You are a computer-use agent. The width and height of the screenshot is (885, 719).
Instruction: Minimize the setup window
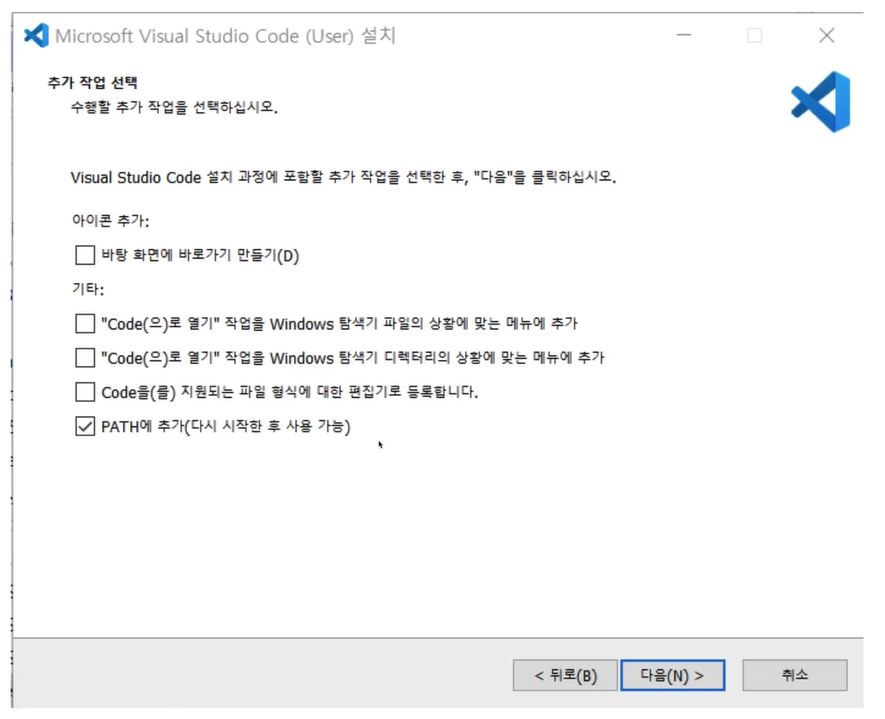(x=684, y=36)
